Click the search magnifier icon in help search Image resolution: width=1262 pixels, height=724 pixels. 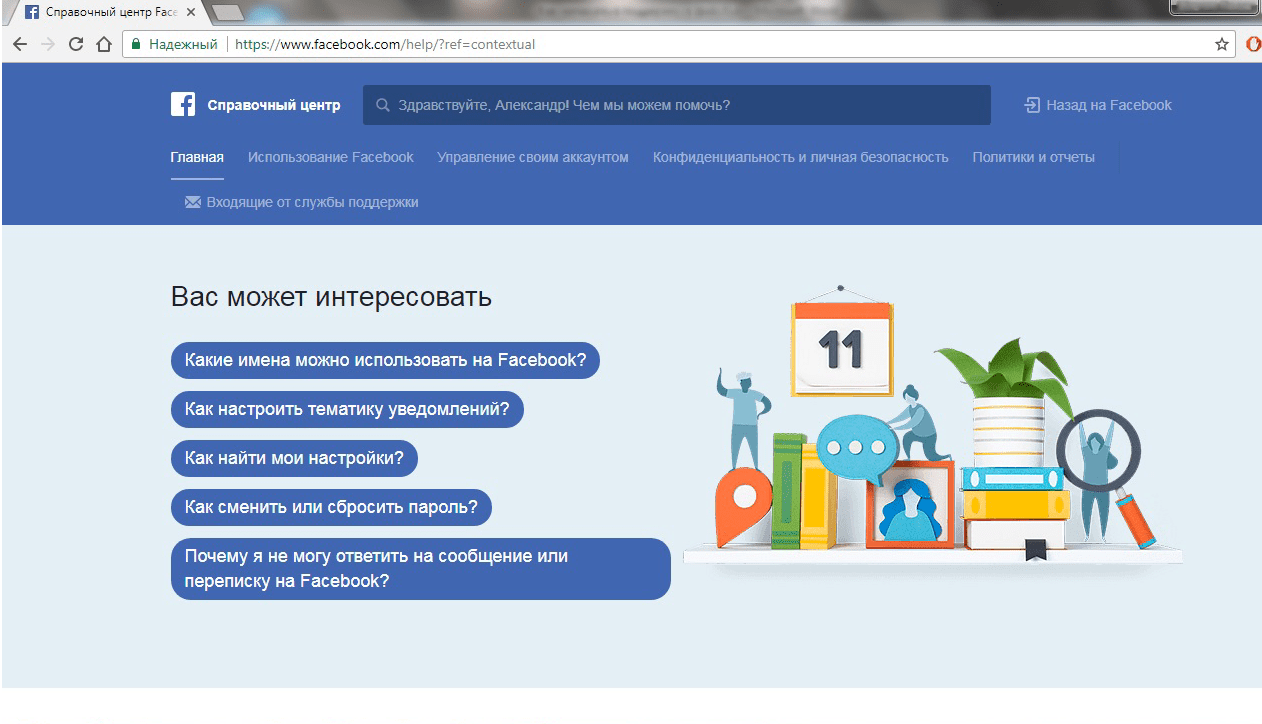[382, 105]
